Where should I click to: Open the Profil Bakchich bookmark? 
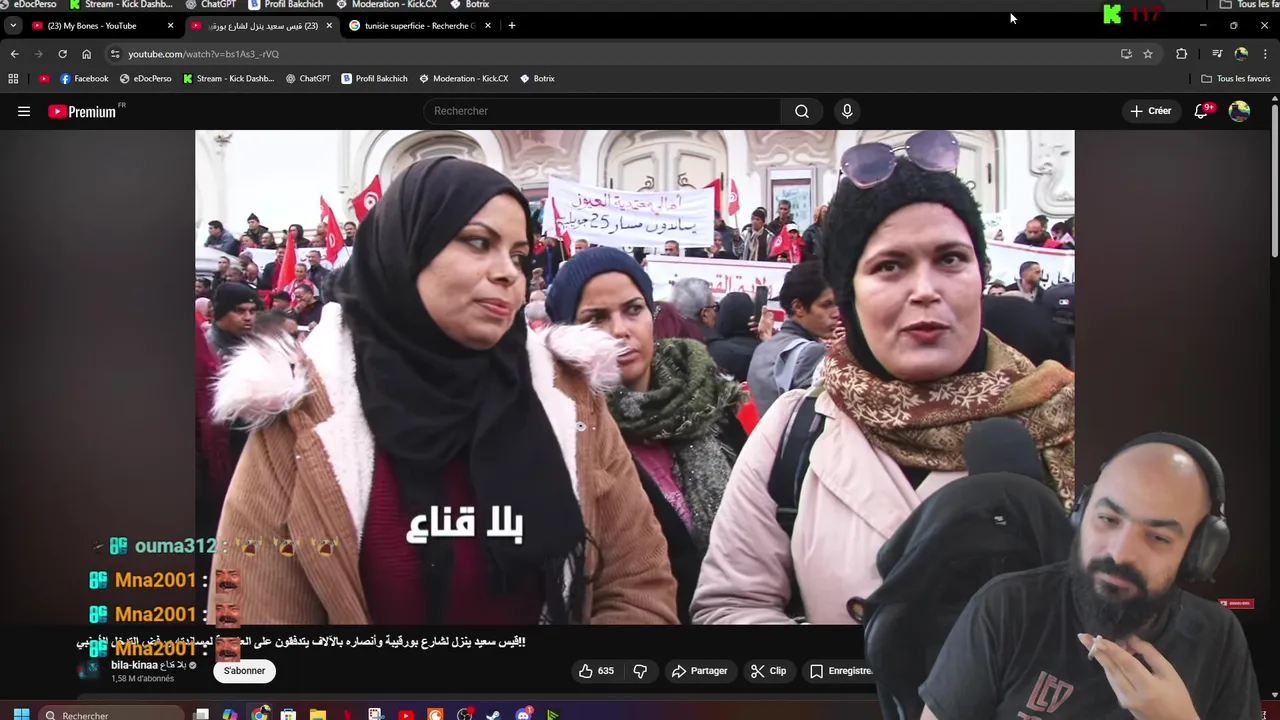[375, 78]
